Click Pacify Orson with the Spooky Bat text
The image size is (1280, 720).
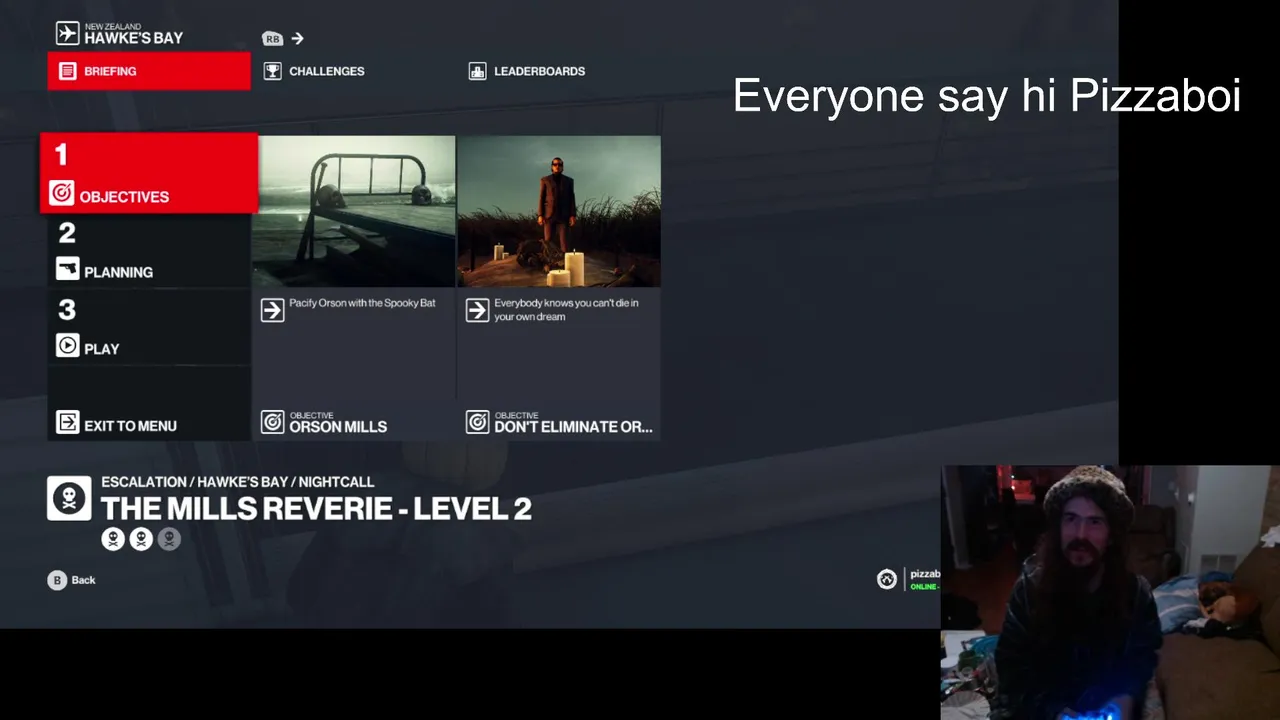[363, 303]
